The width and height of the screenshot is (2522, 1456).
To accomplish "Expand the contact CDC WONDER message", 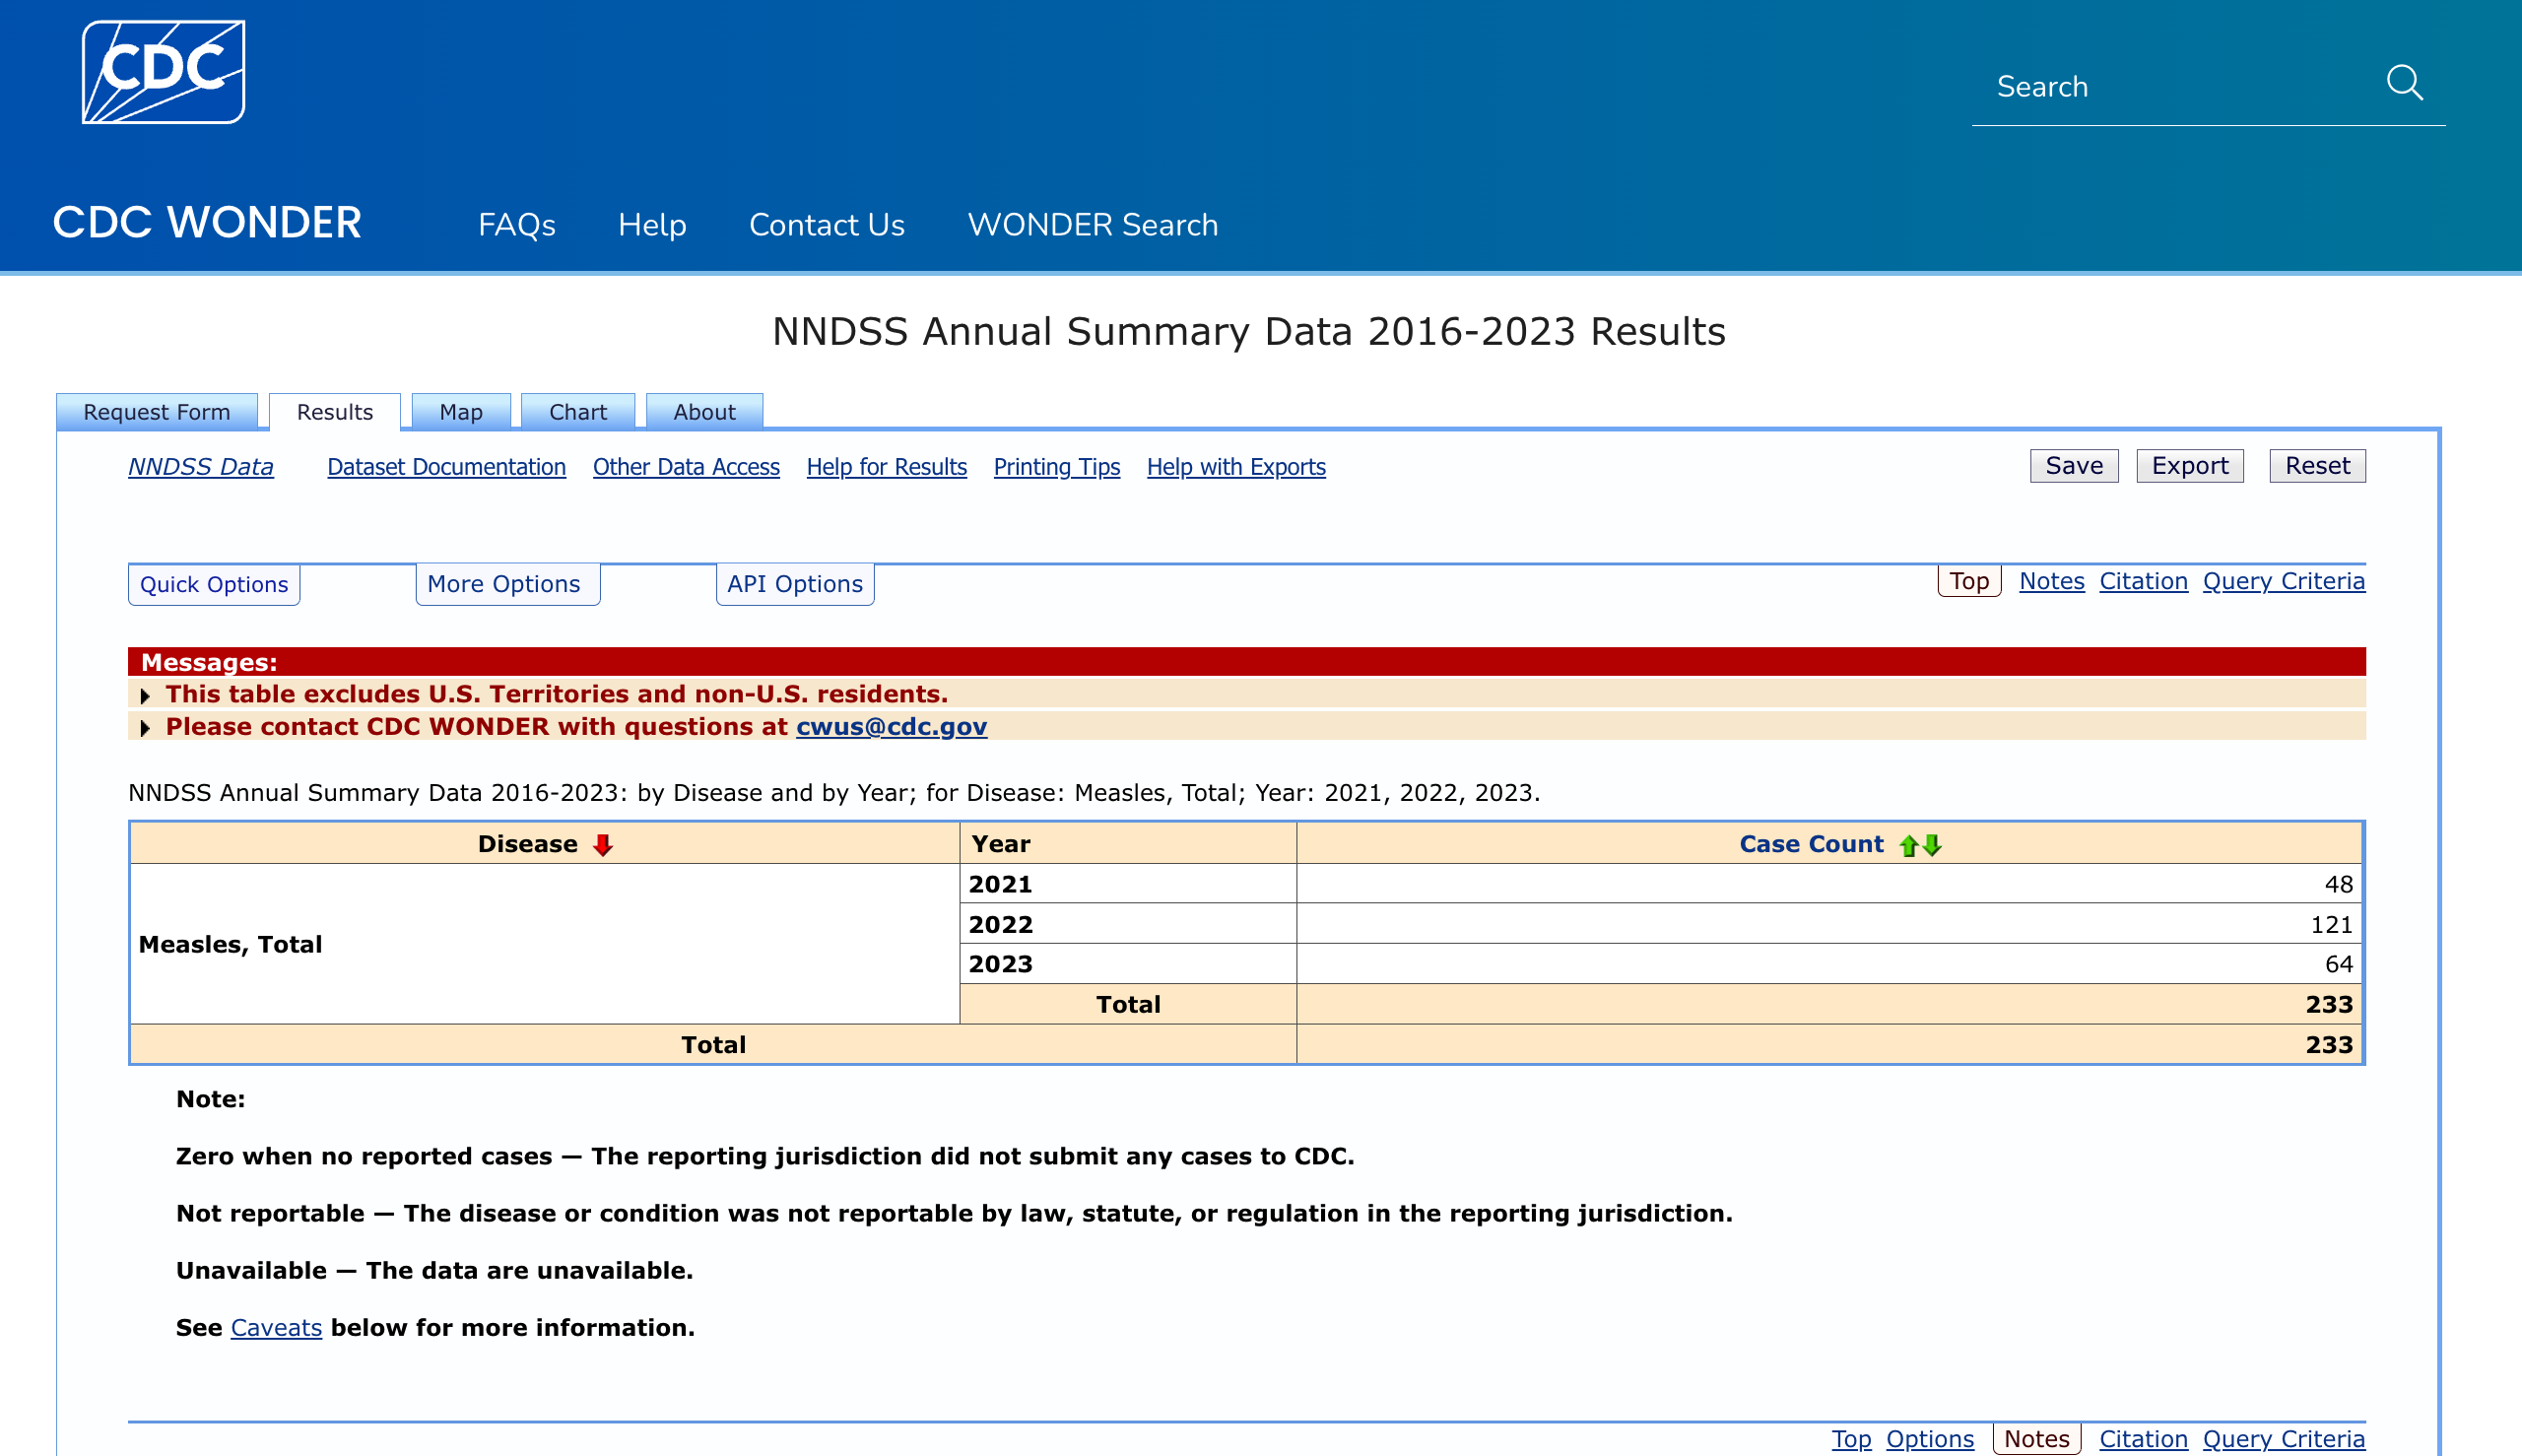I will pos(146,728).
